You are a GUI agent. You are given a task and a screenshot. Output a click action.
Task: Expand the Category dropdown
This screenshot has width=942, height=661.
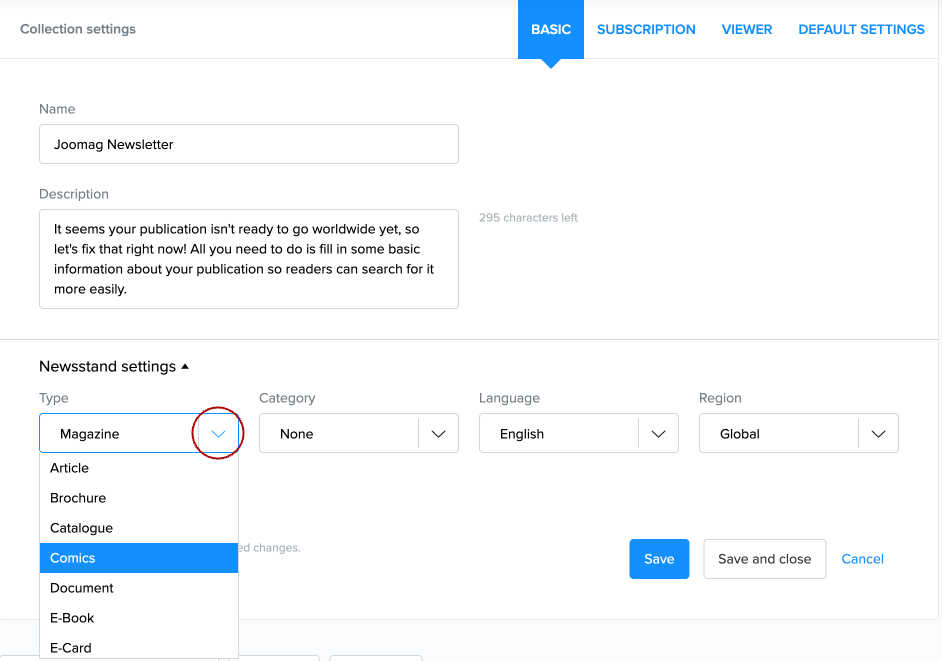(x=438, y=434)
